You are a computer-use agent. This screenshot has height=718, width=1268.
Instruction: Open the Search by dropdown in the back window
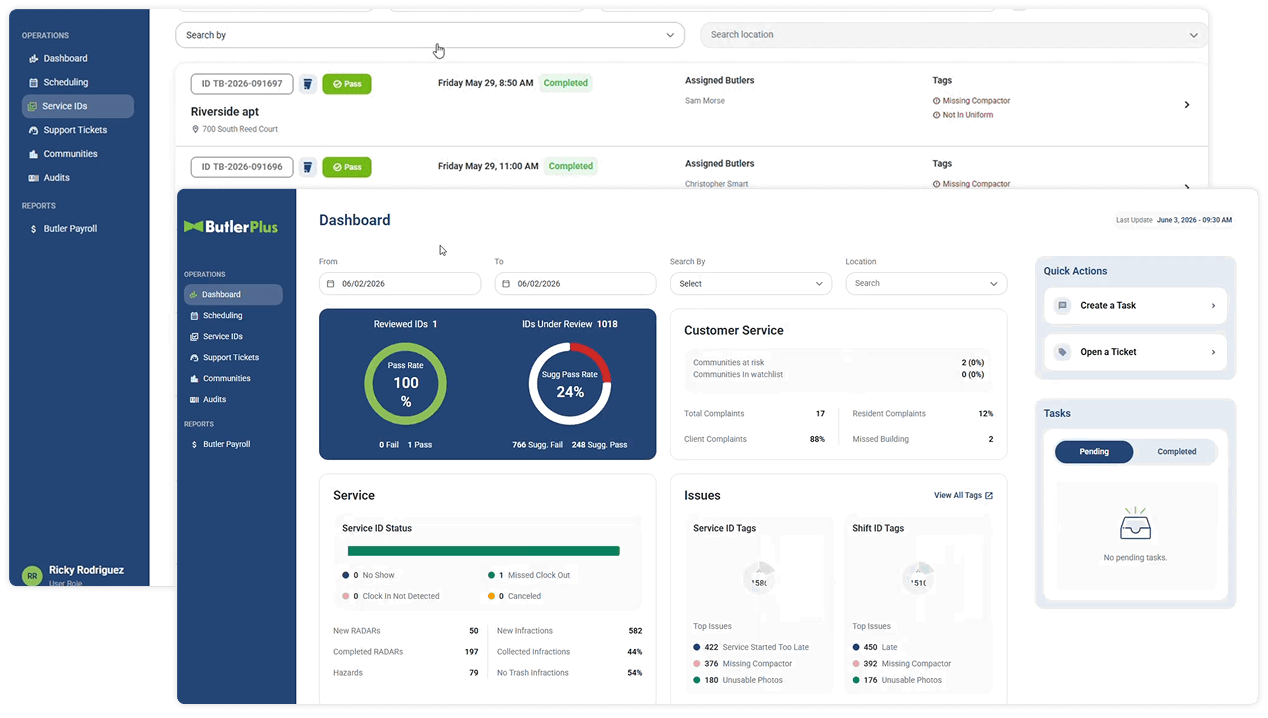coord(430,35)
